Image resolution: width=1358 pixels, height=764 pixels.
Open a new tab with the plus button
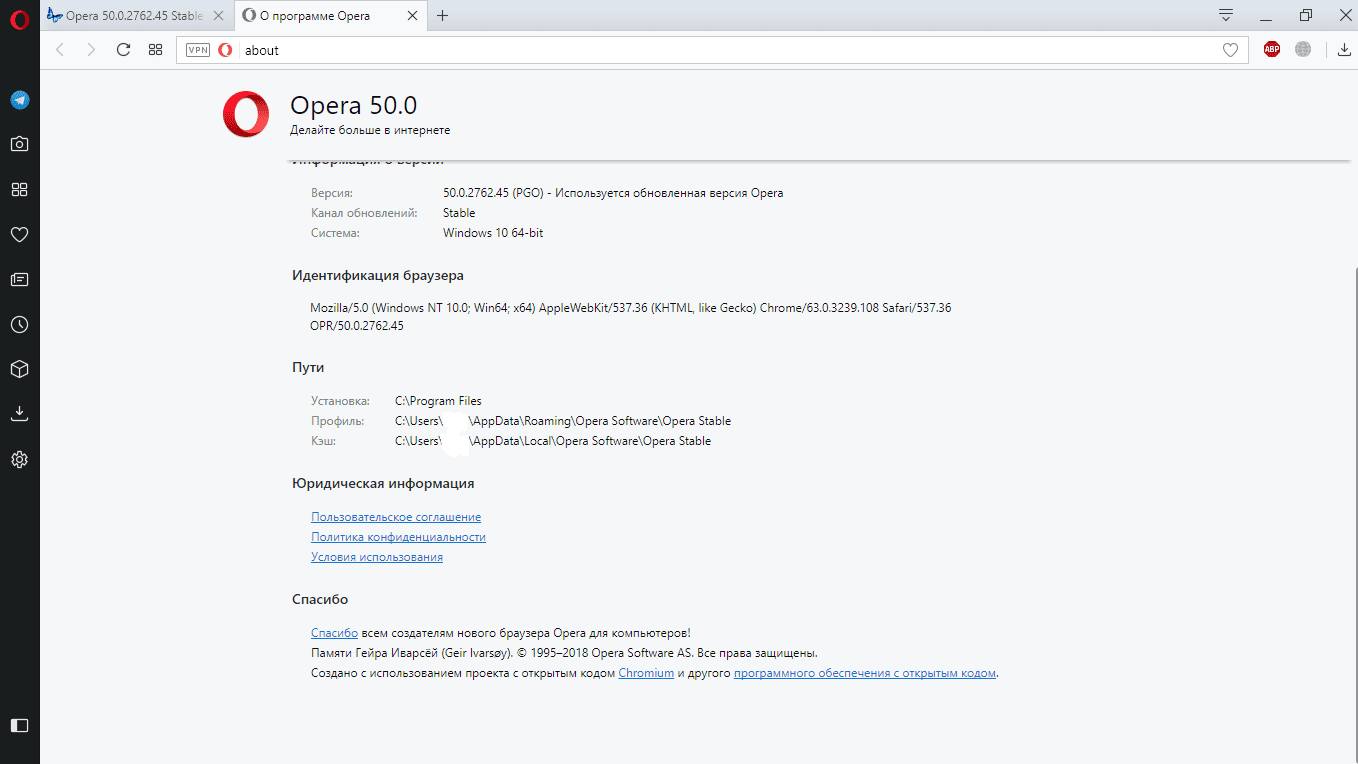click(x=443, y=16)
